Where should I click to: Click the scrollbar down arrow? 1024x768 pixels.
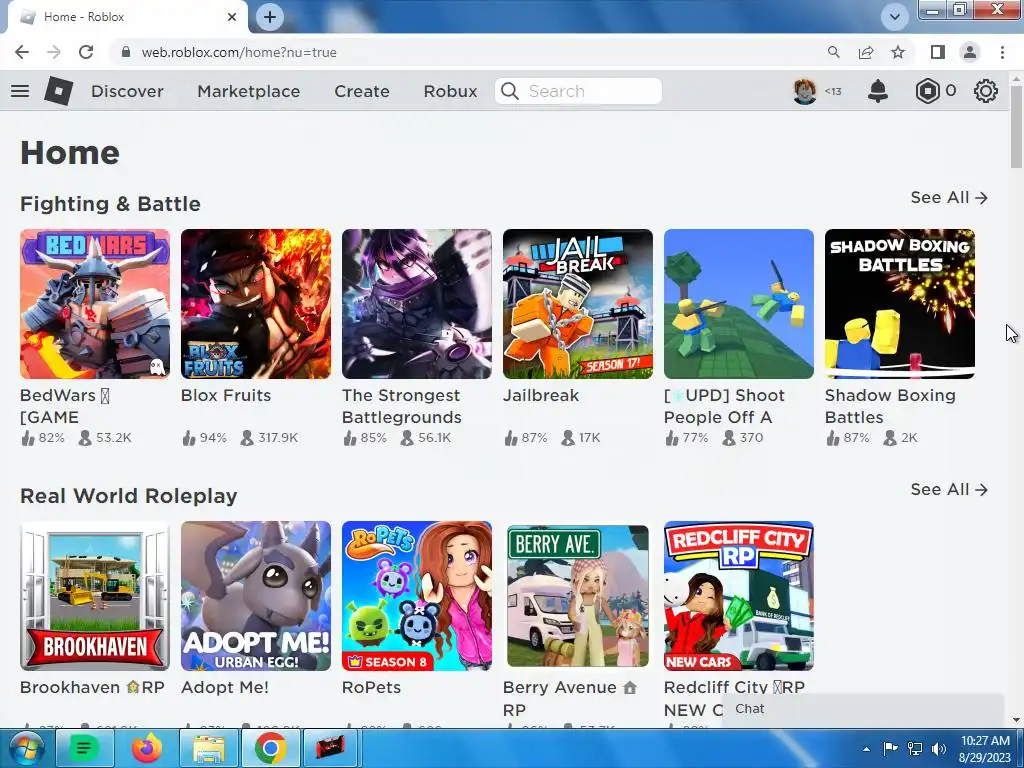(1016, 720)
